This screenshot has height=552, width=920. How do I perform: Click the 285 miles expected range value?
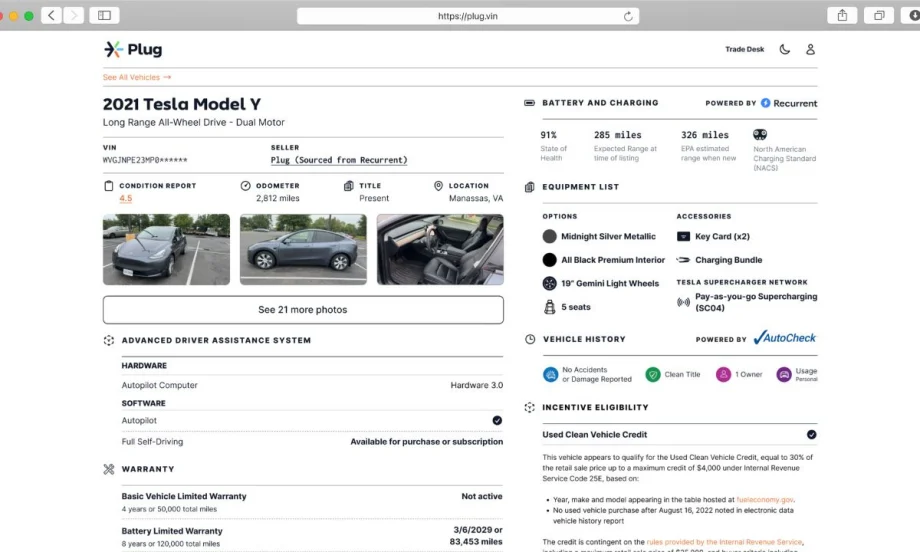point(617,135)
